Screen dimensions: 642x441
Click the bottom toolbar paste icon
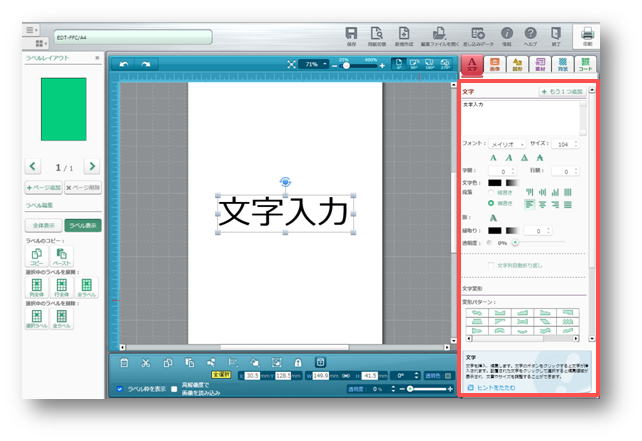(x=189, y=363)
